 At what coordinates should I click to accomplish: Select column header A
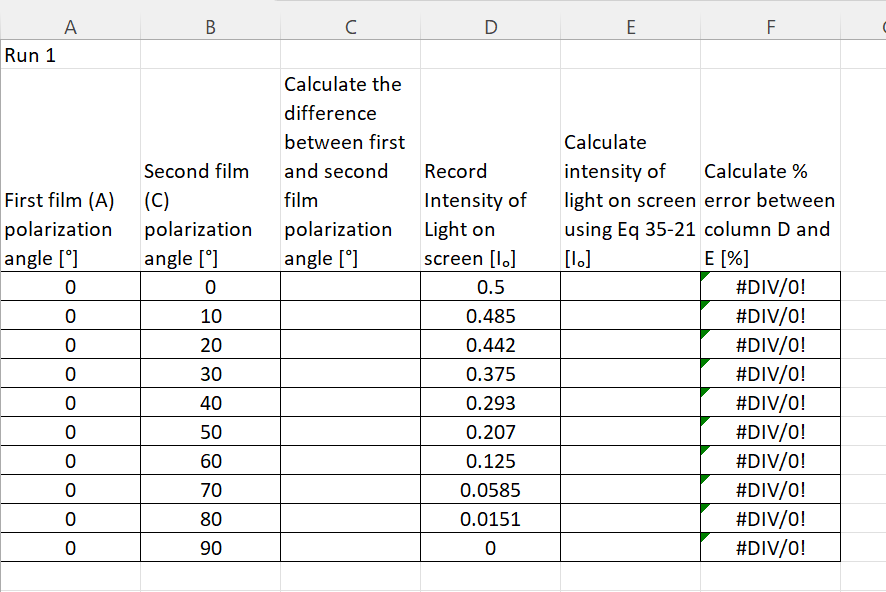[70, 27]
